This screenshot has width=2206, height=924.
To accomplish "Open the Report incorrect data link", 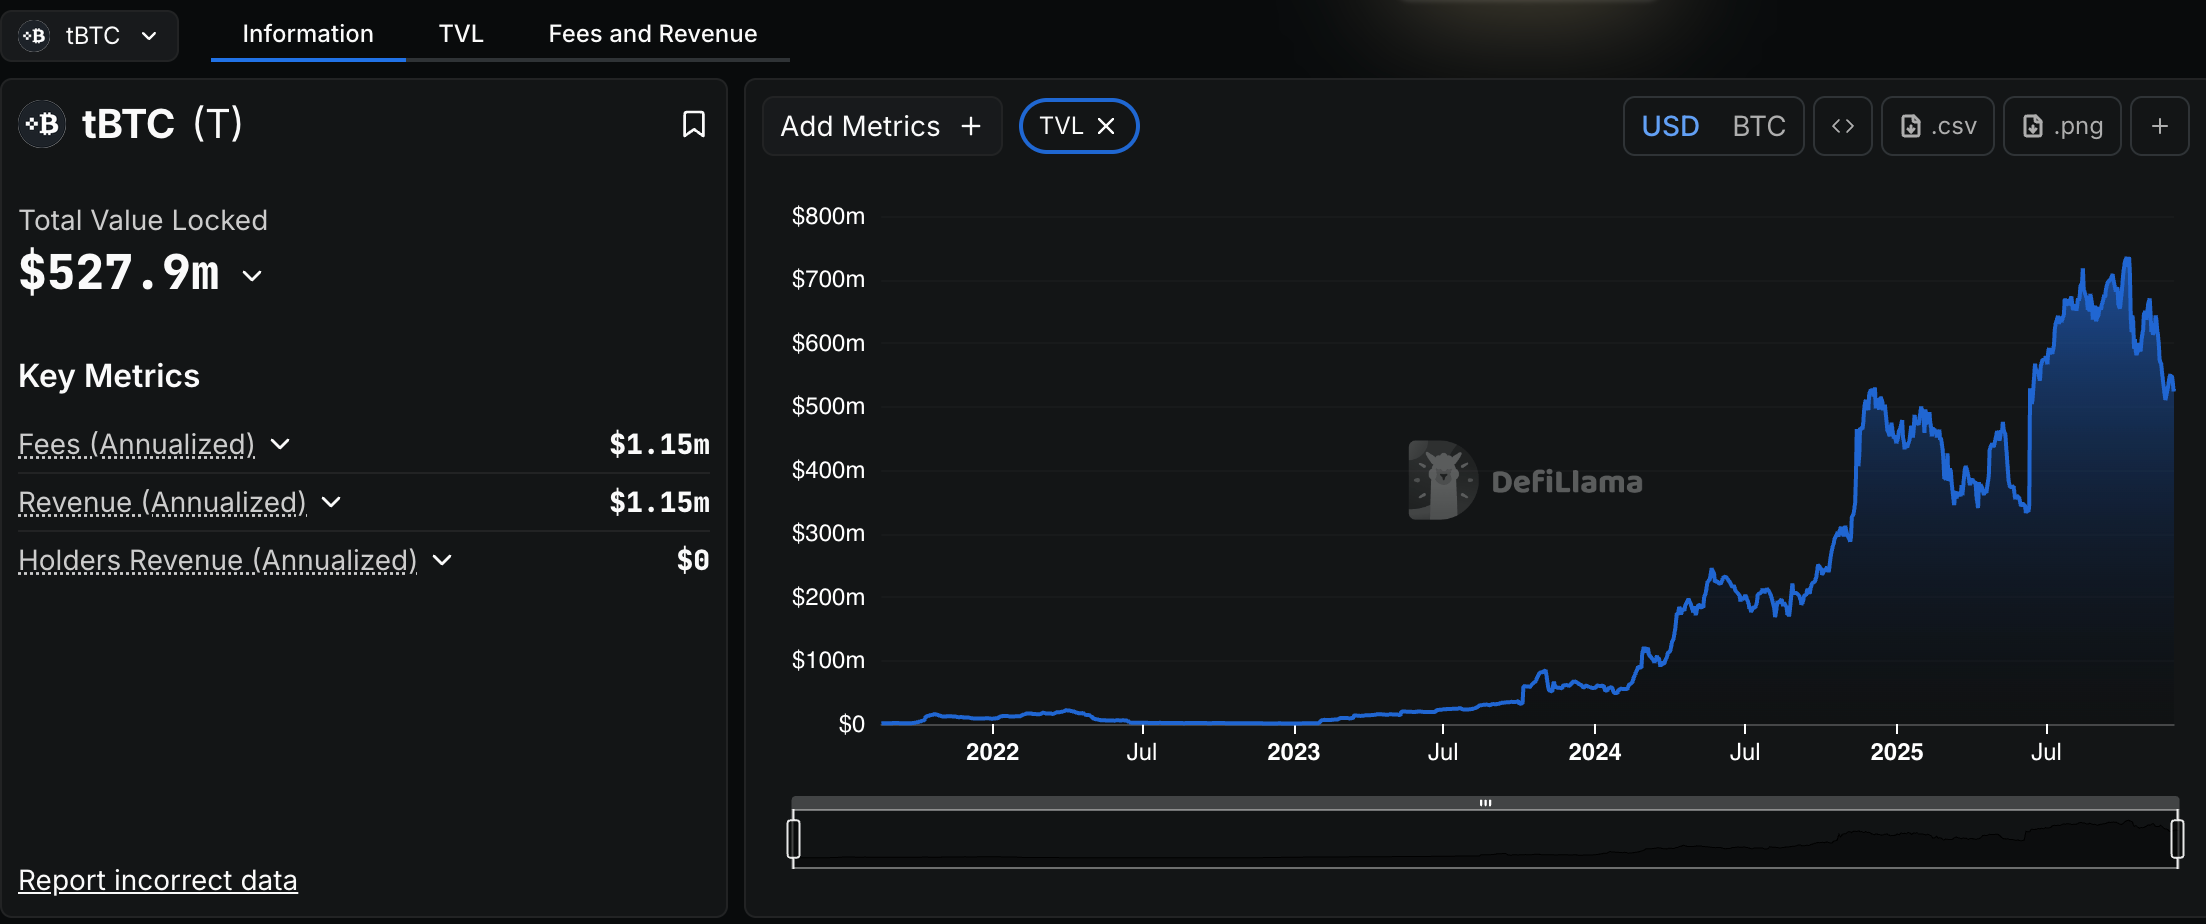I will point(158,880).
